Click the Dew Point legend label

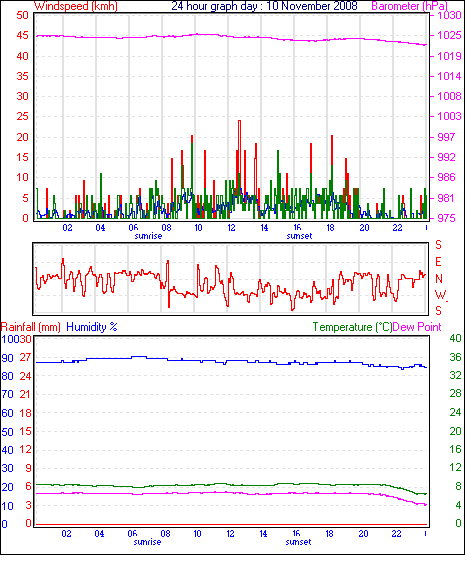pos(417,327)
